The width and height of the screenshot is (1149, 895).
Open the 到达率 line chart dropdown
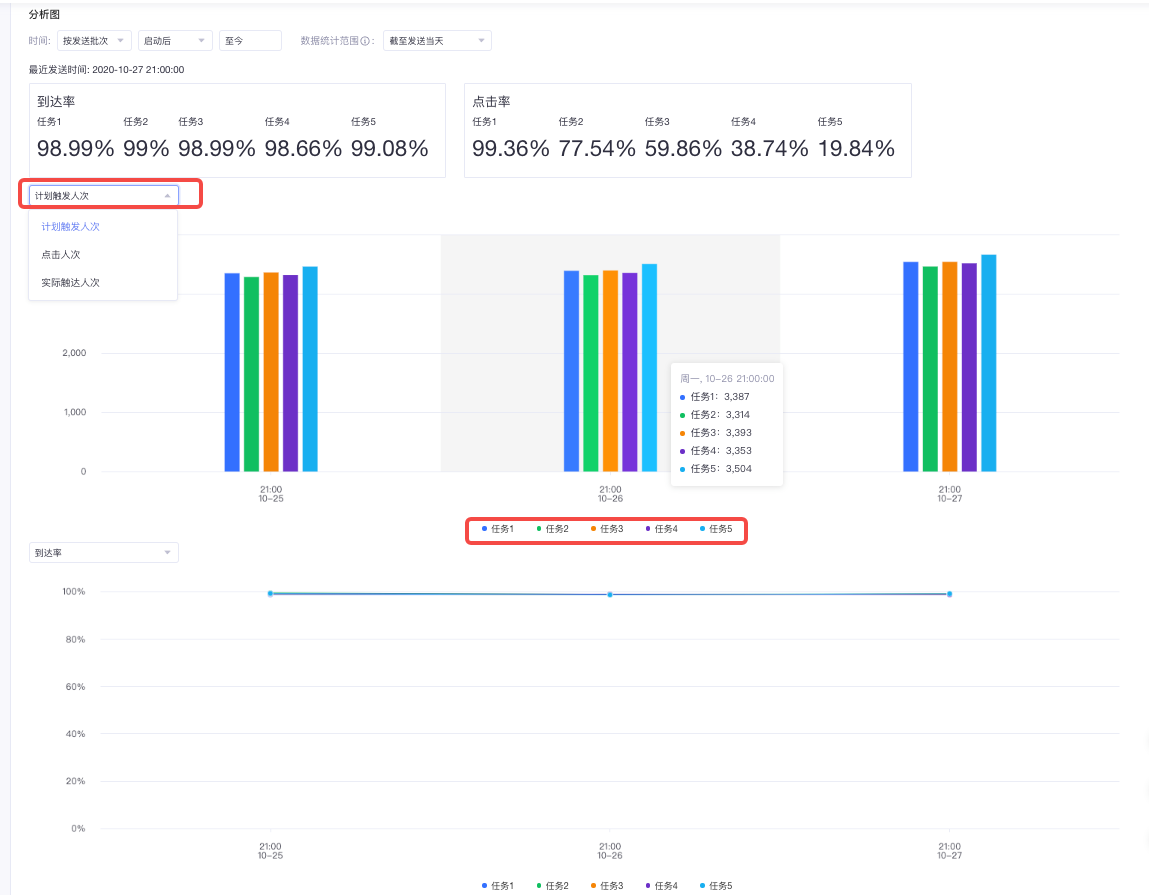click(103, 553)
